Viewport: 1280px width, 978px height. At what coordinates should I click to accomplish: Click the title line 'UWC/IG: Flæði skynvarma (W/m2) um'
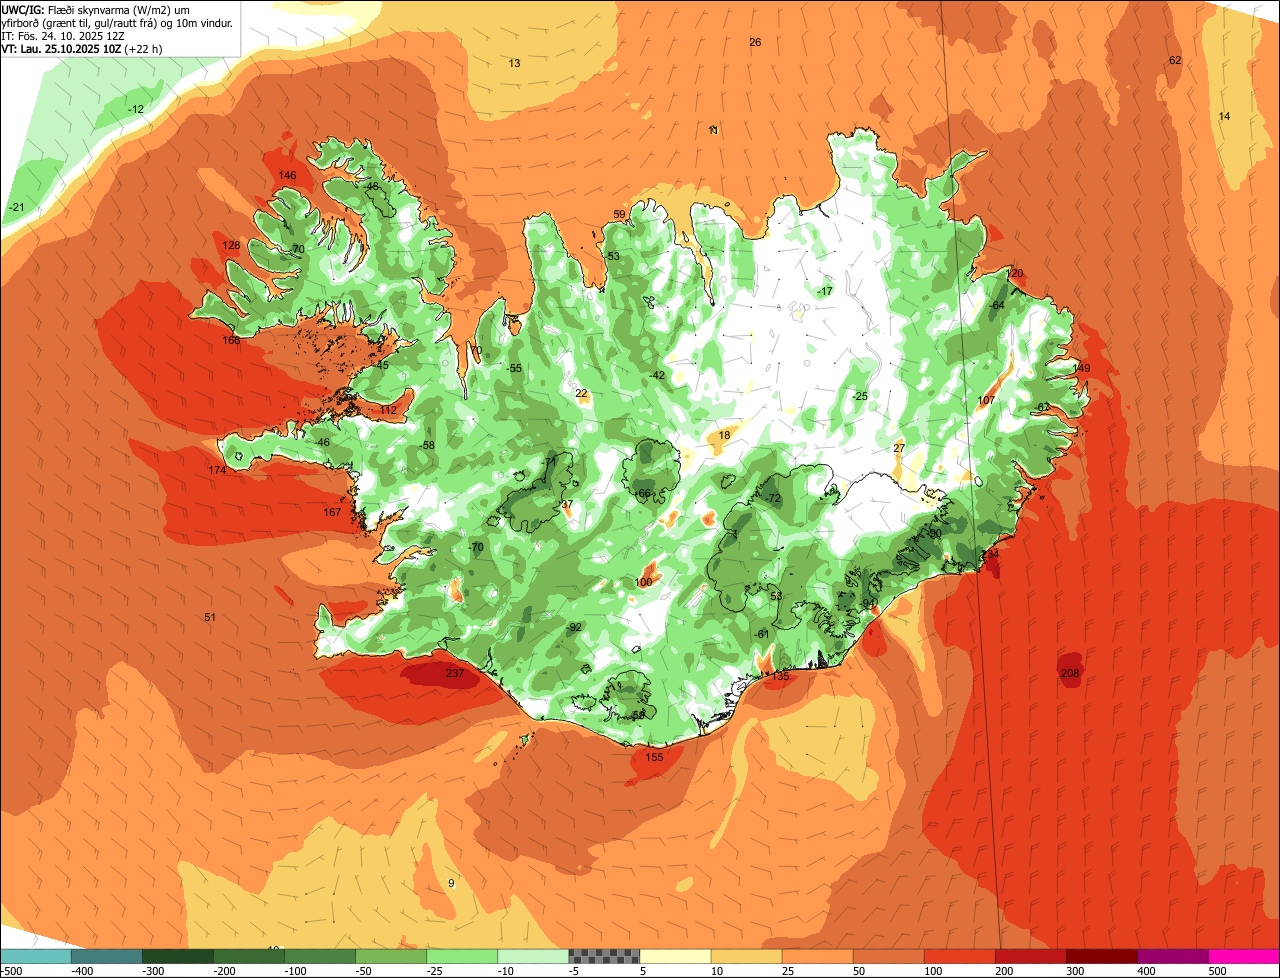[x=94, y=9]
